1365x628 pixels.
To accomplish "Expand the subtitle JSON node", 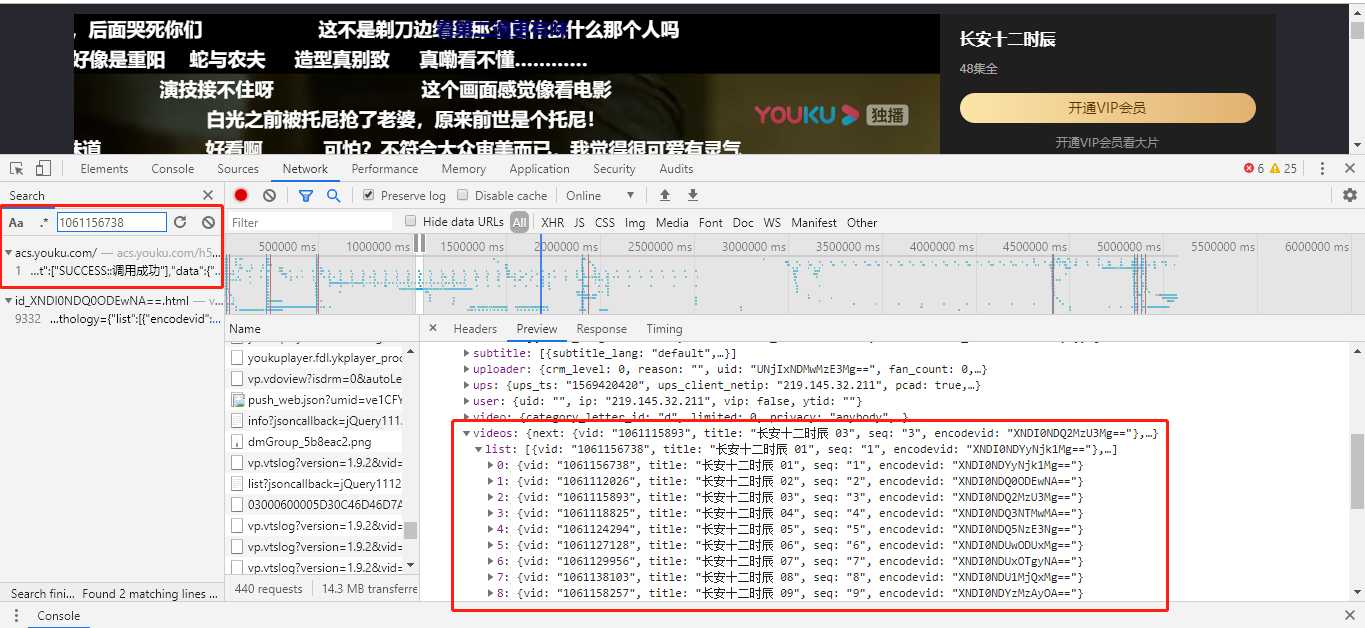I will point(467,353).
